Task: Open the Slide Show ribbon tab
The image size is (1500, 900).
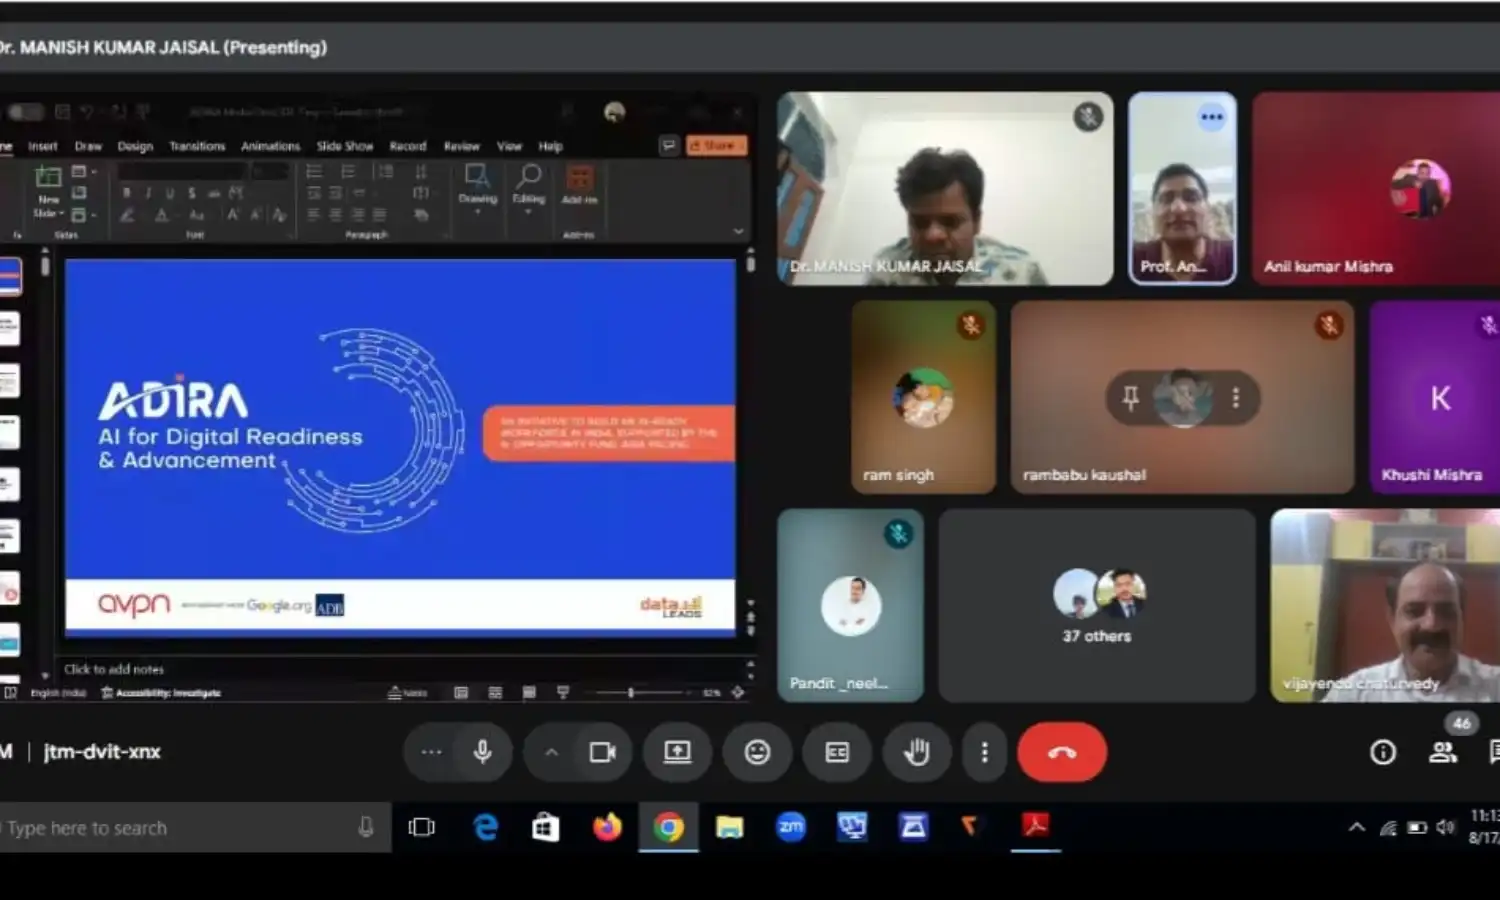Action: [345, 146]
